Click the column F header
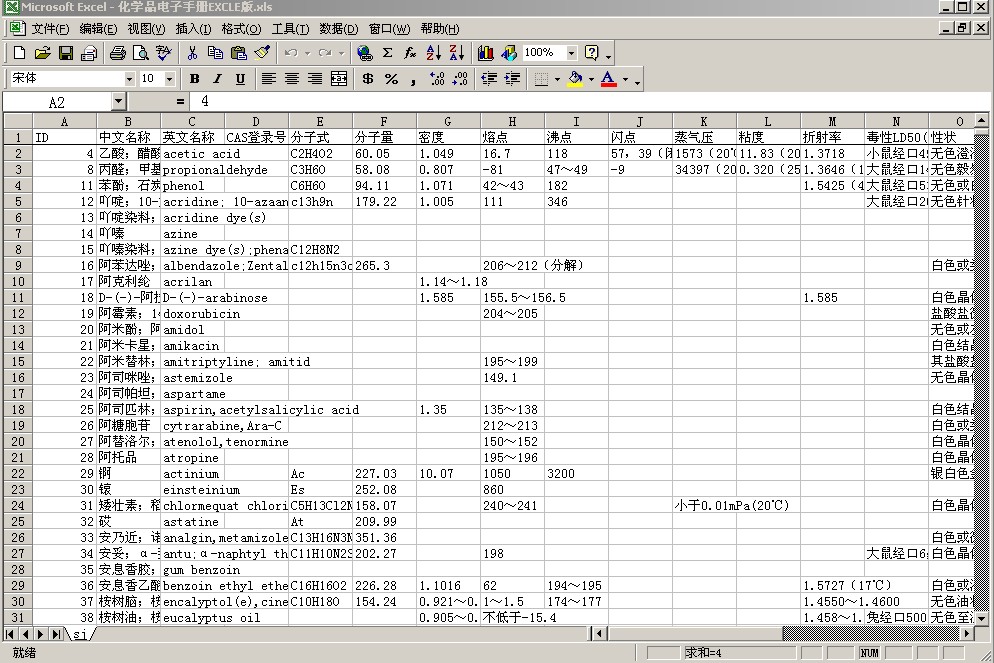994x663 pixels. click(384, 121)
